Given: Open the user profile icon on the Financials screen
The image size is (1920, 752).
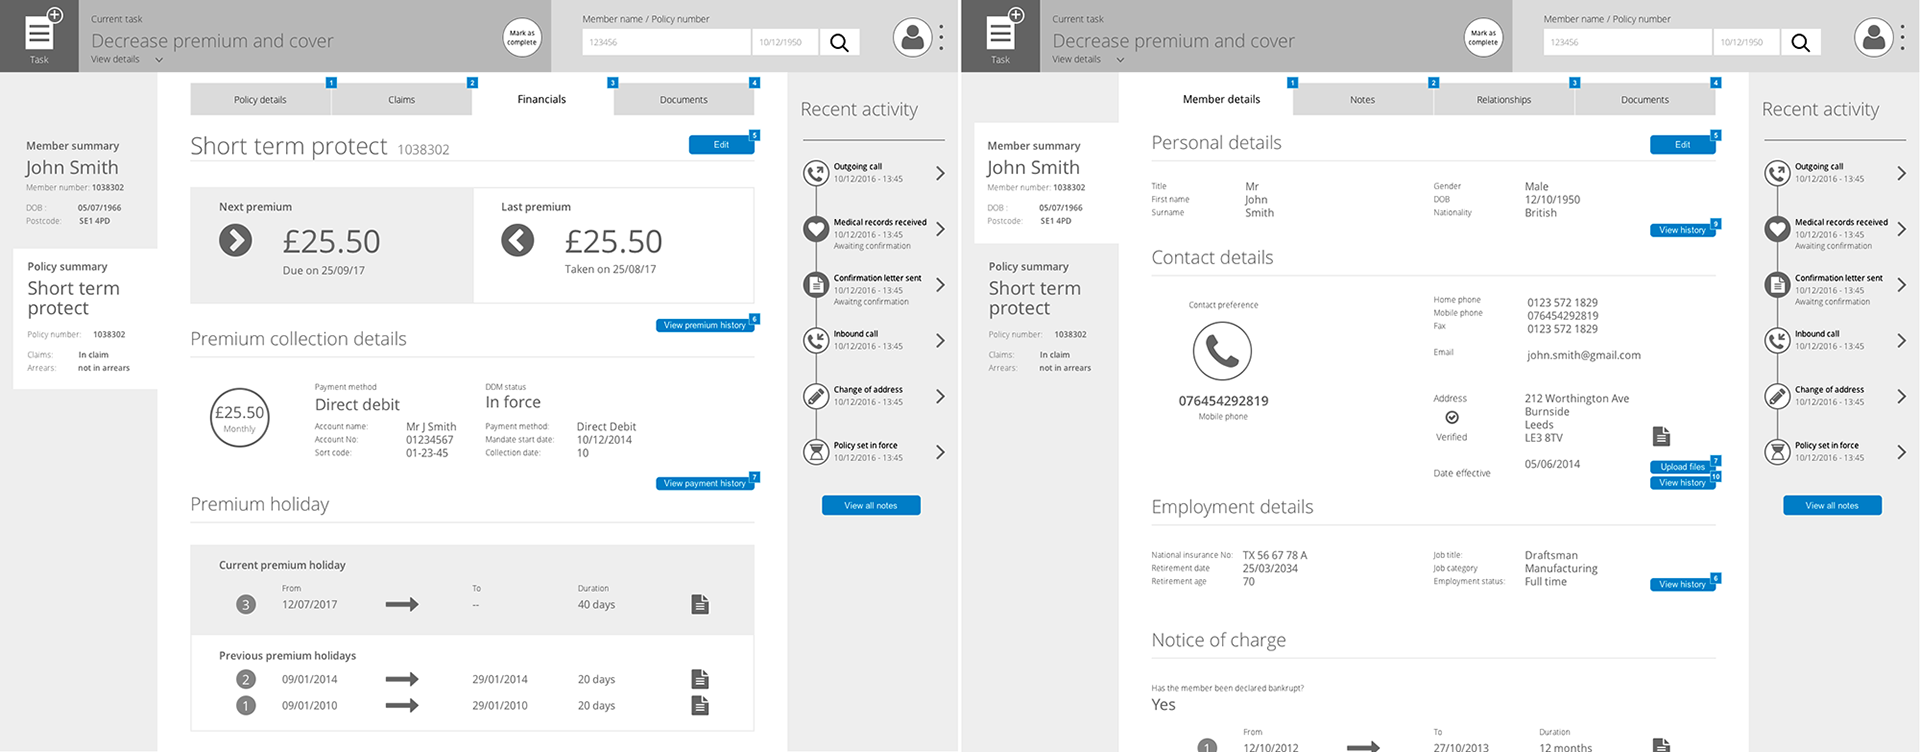Looking at the screenshot, I should pyautogui.click(x=912, y=38).
